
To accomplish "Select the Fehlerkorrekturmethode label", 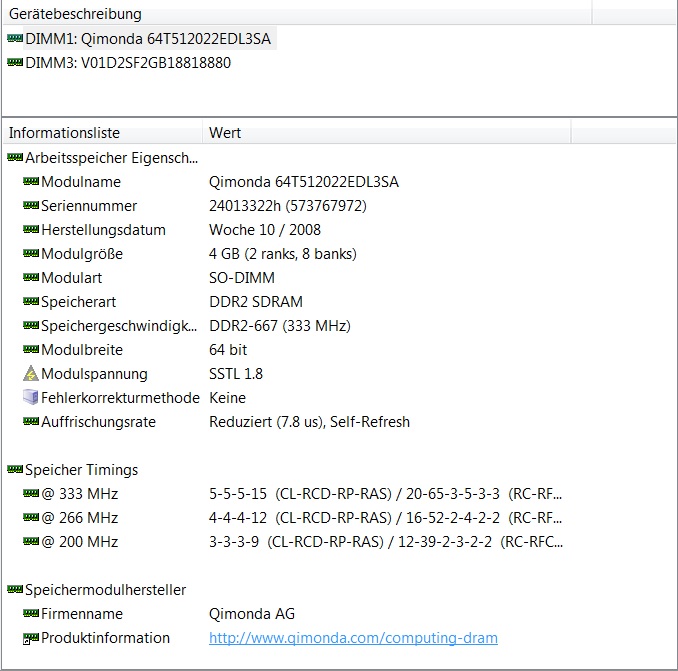I will point(120,397).
